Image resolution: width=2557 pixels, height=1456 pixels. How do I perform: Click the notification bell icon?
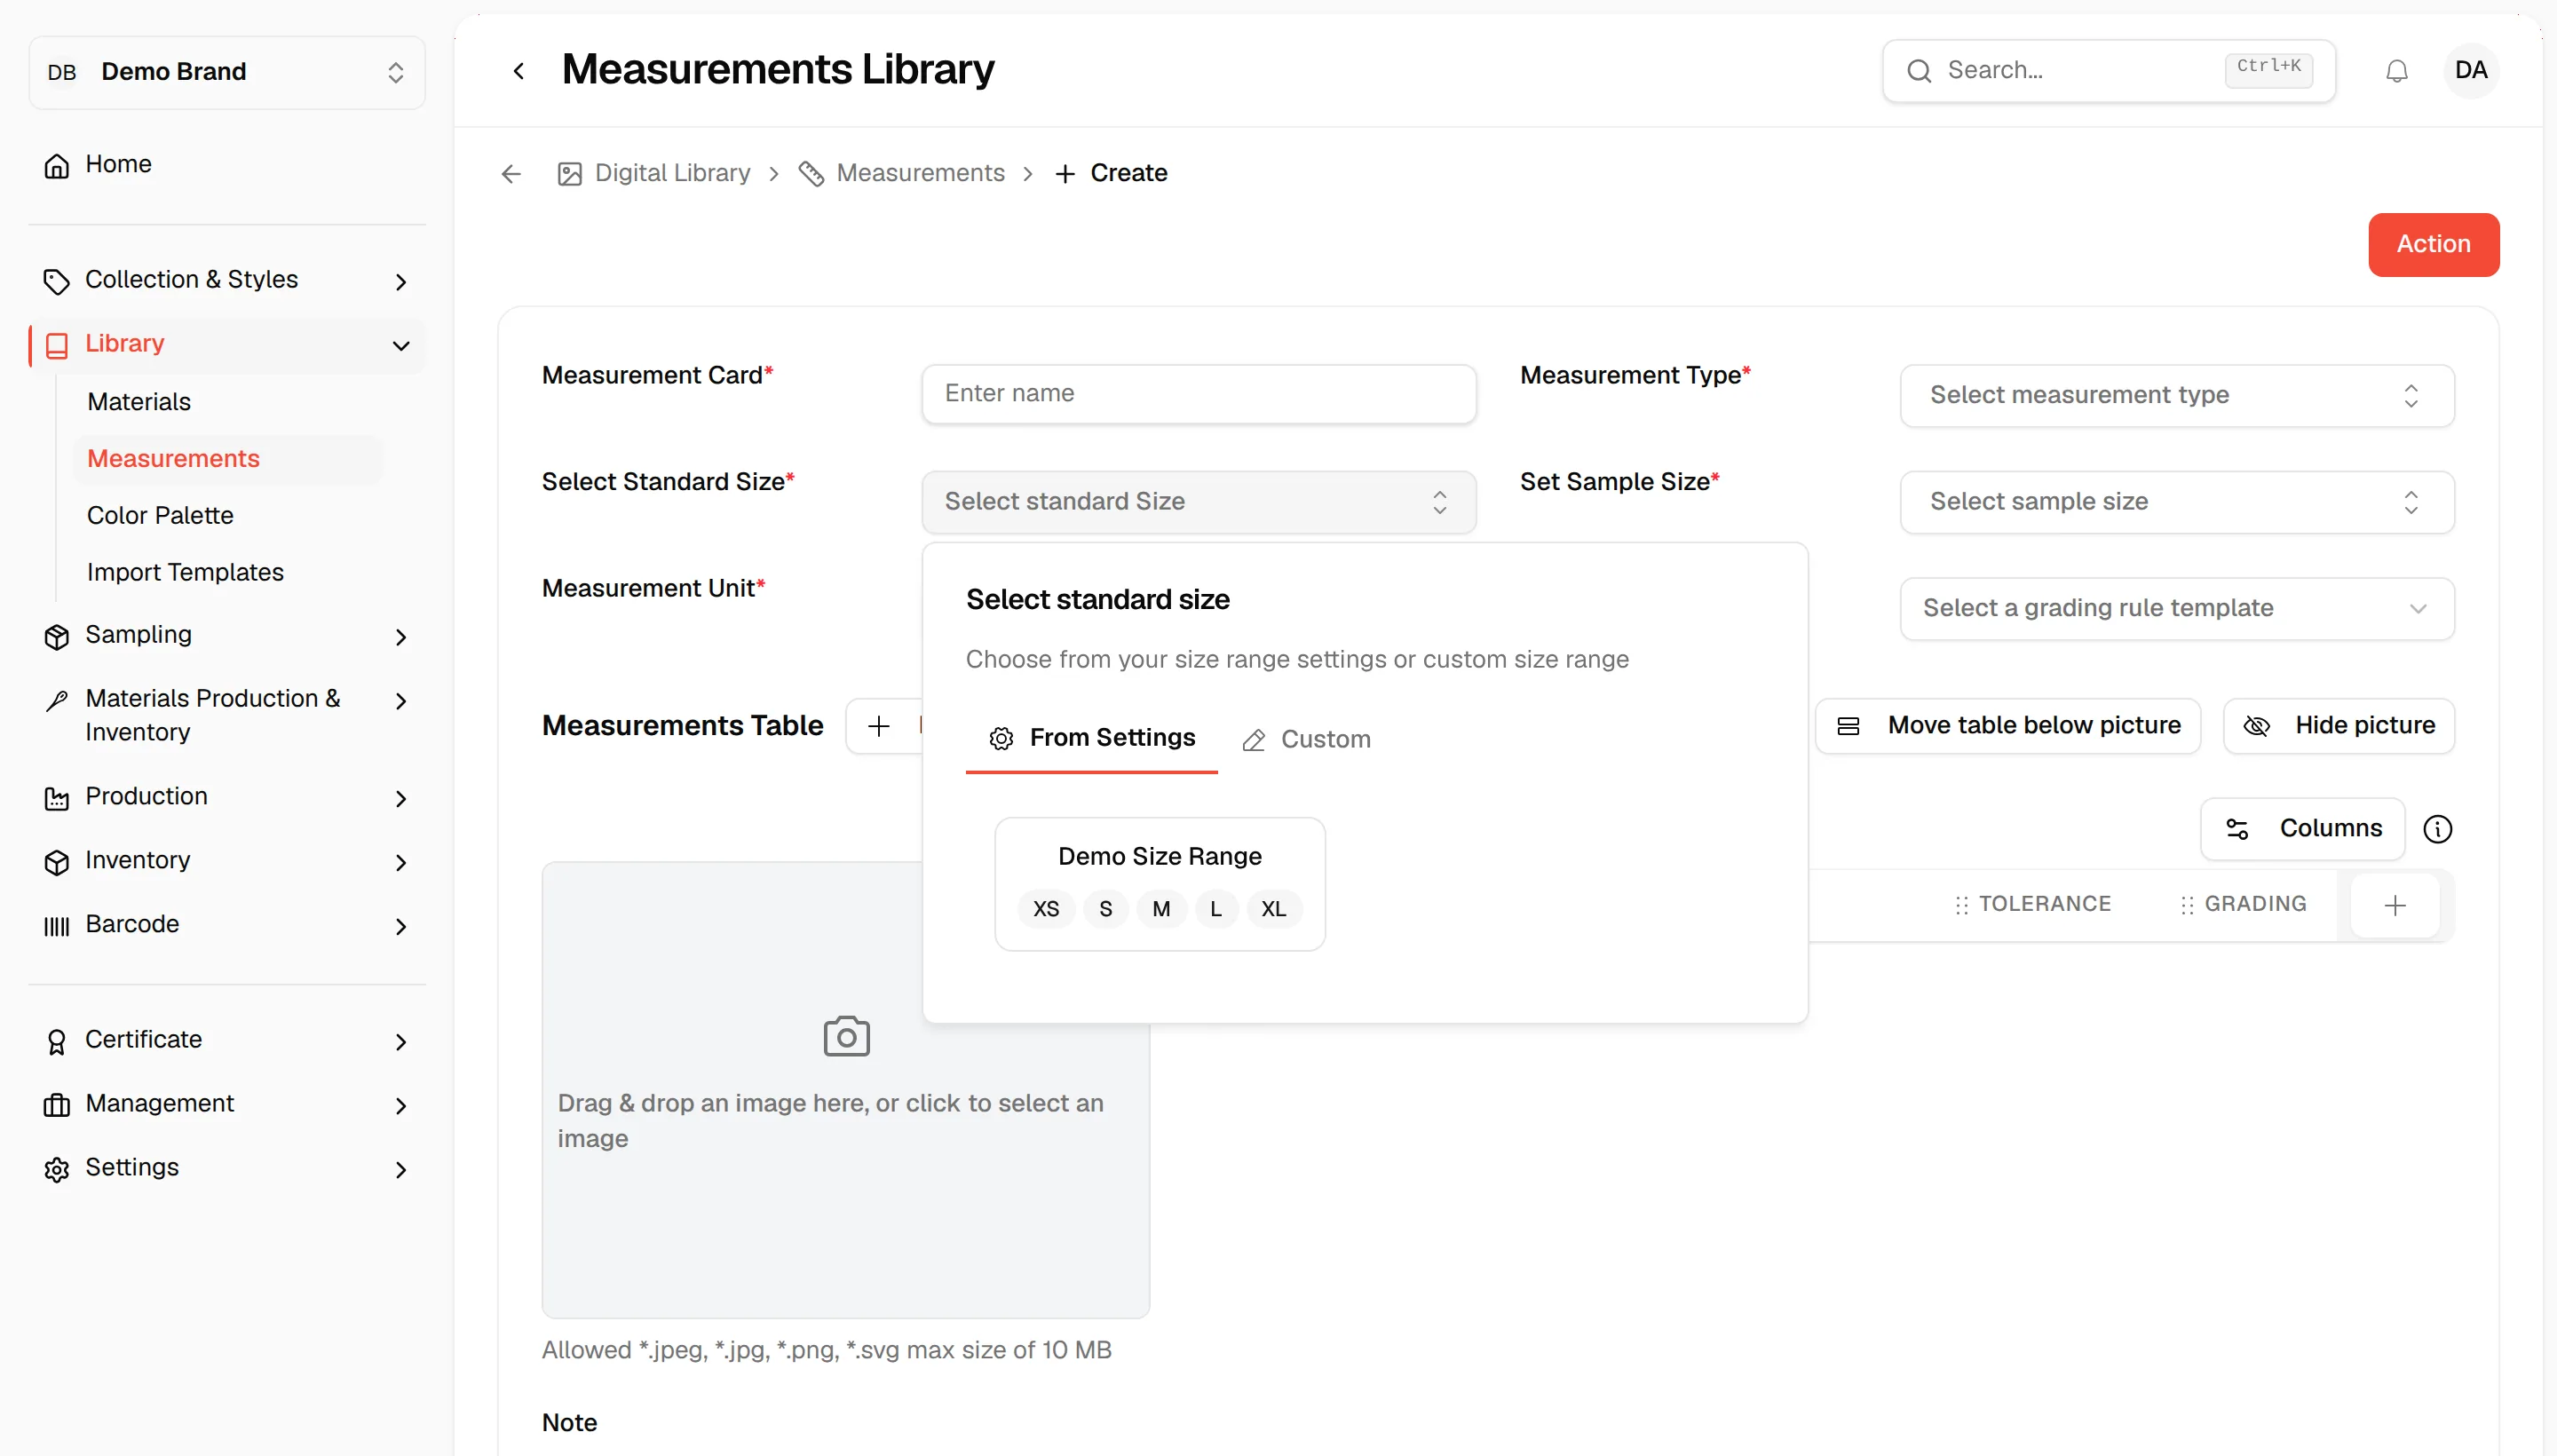[2396, 71]
